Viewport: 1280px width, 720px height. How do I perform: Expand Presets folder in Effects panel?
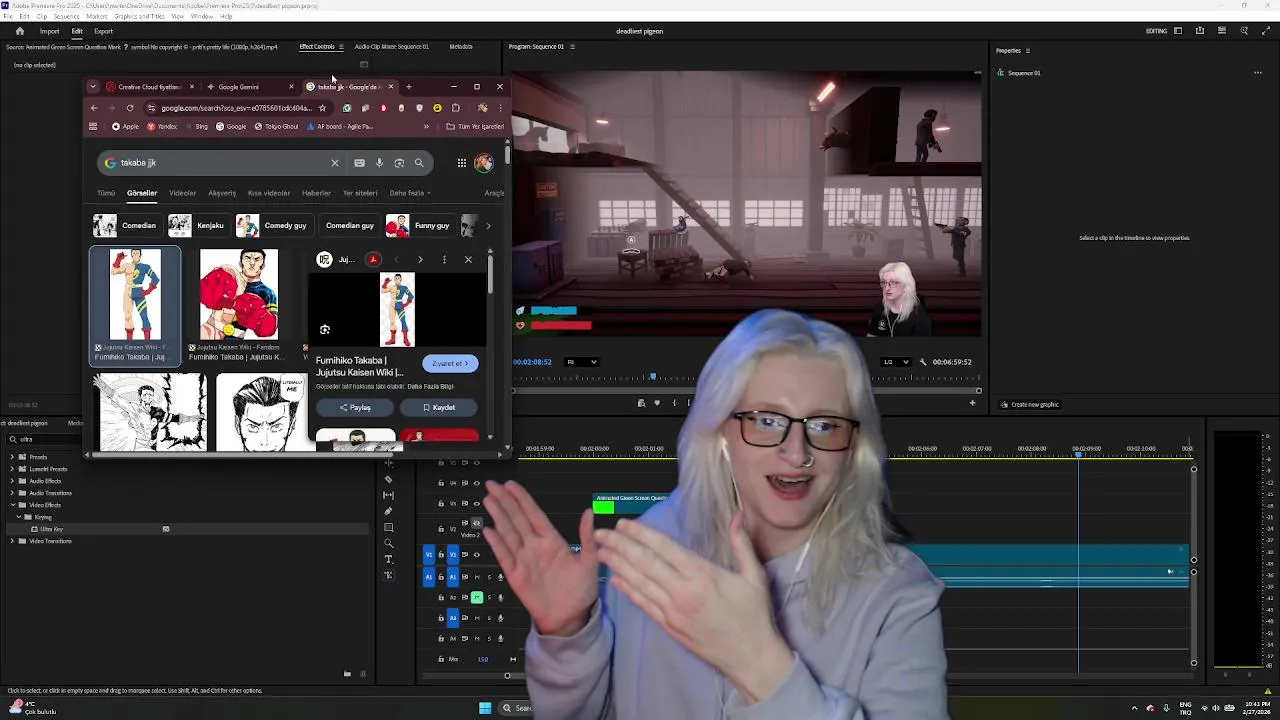(x=12, y=457)
